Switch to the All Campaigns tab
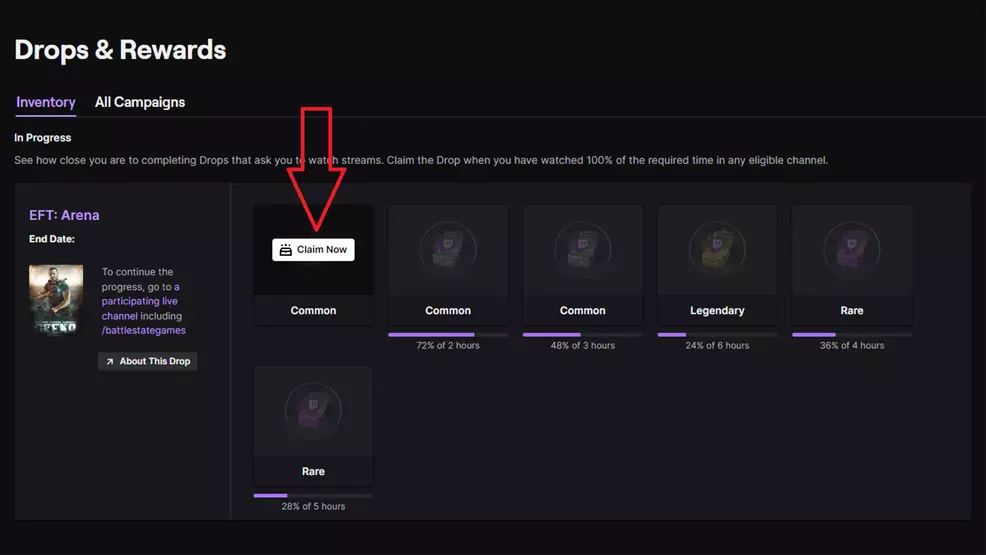This screenshot has height=555, width=986. (x=140, y=102)
